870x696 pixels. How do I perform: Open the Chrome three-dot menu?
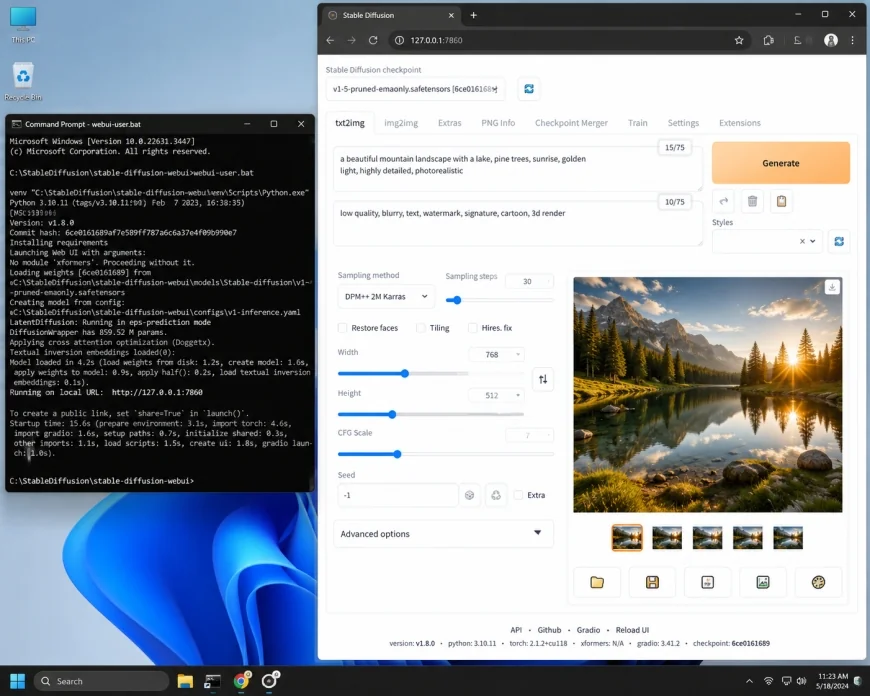coord(853,40)
